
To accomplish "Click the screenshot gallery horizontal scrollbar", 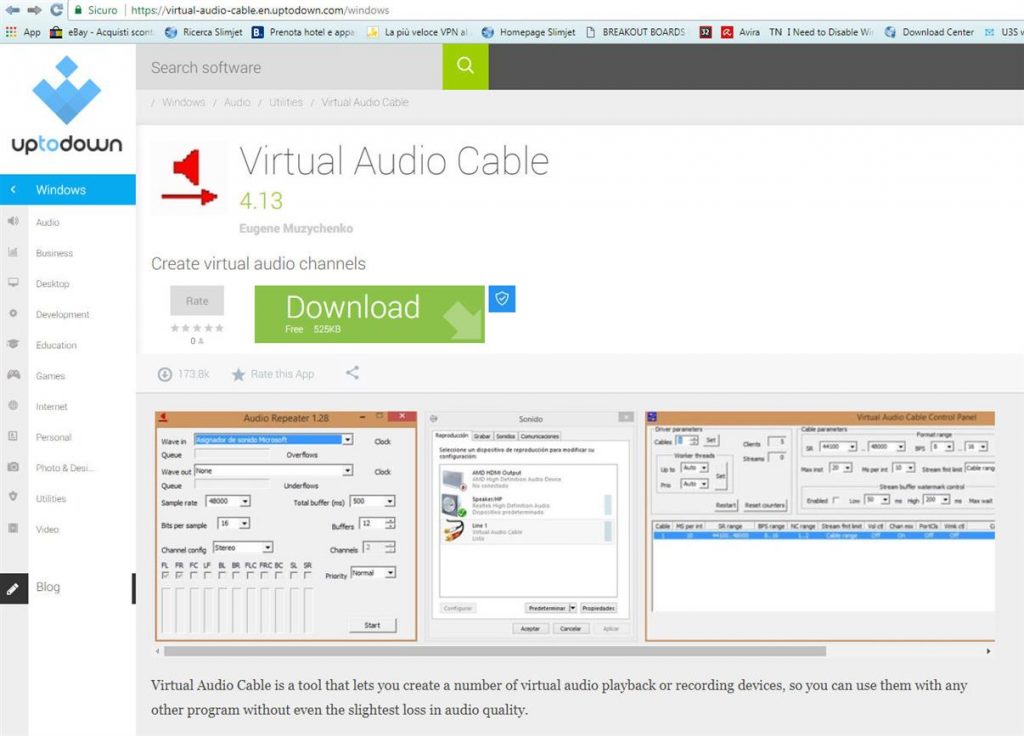I will coord(495,651).
